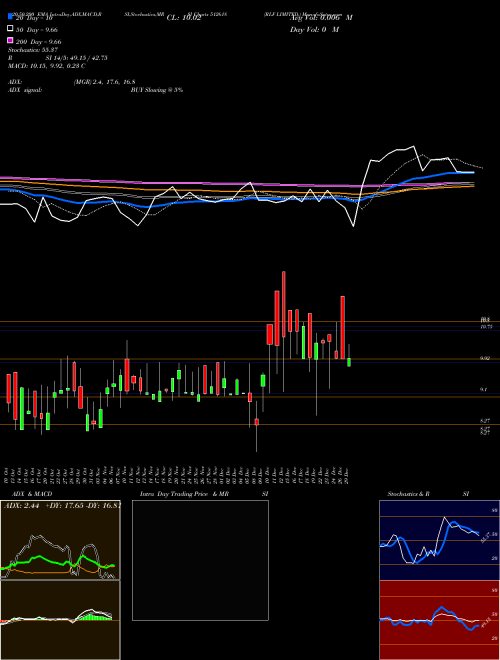Click the last green candlestick on chart
The width and height of the screenshot is (500, 660).
tap(349, 362)
